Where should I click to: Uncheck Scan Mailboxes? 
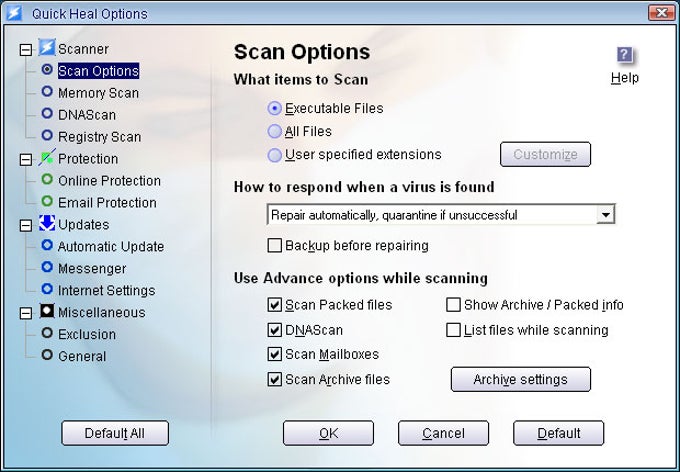275,354
